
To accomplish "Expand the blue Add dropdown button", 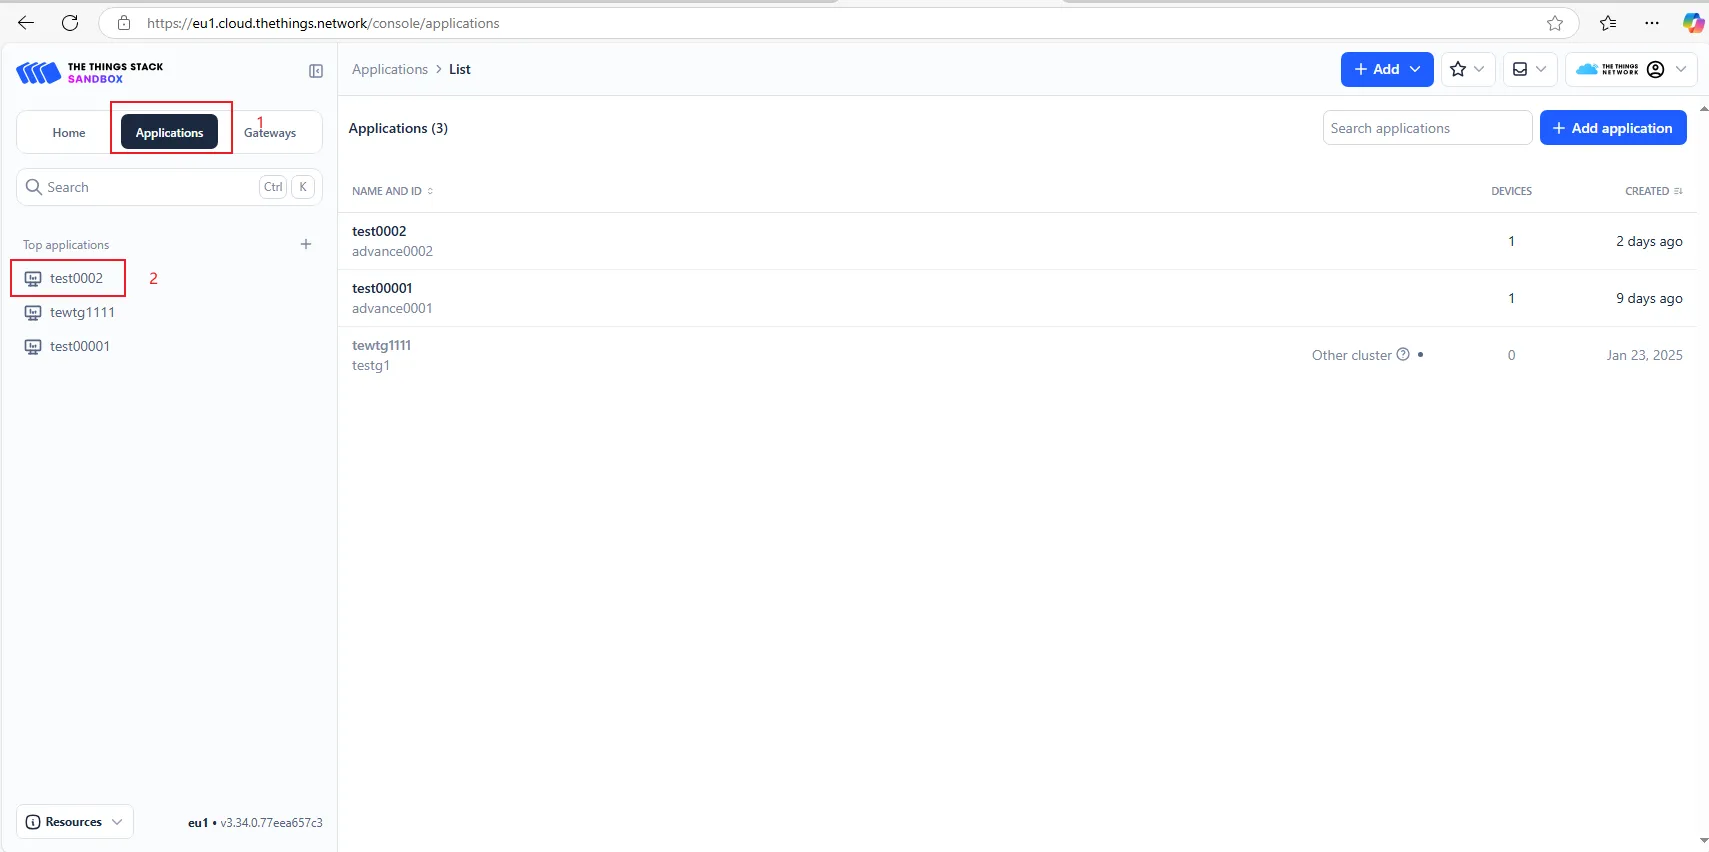I will pyautogui.click(x=1386, y=69).
